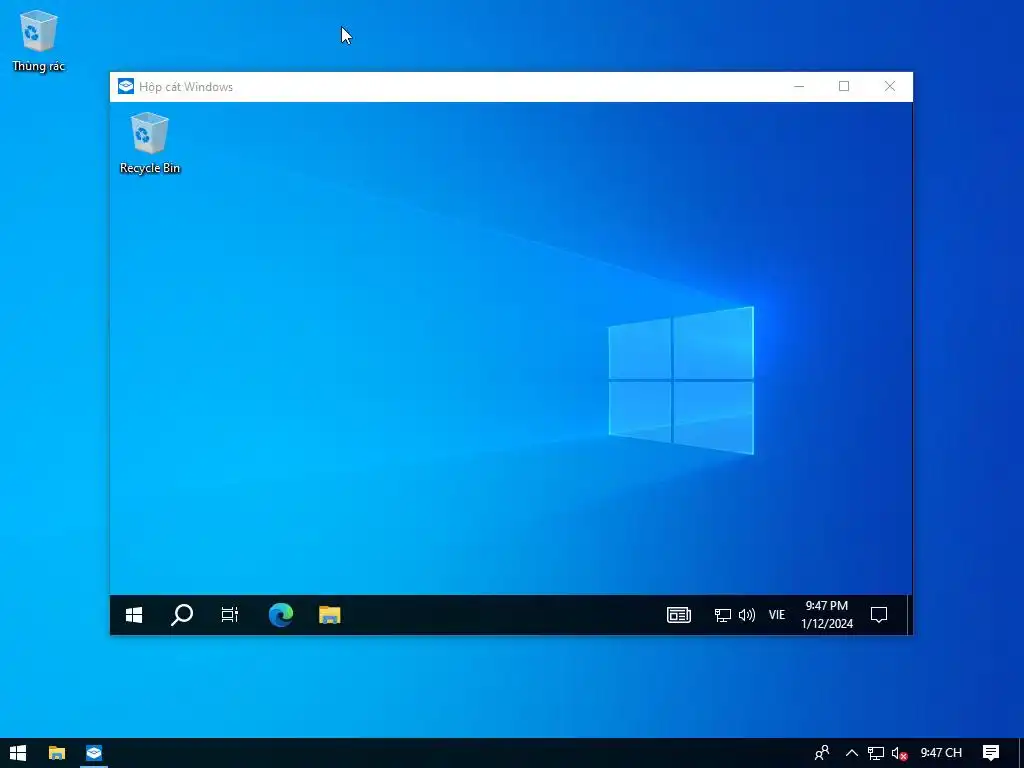Maximize the Hộp cát Windows window
Viewport: 1024px width, 768px height.
pos(844,86)
